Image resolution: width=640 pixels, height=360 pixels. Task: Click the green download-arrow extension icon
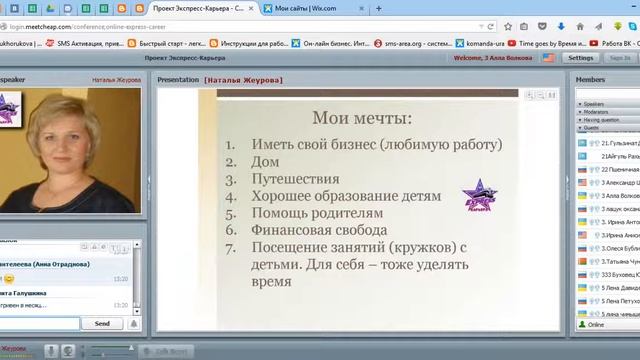[x=618, y=27]
